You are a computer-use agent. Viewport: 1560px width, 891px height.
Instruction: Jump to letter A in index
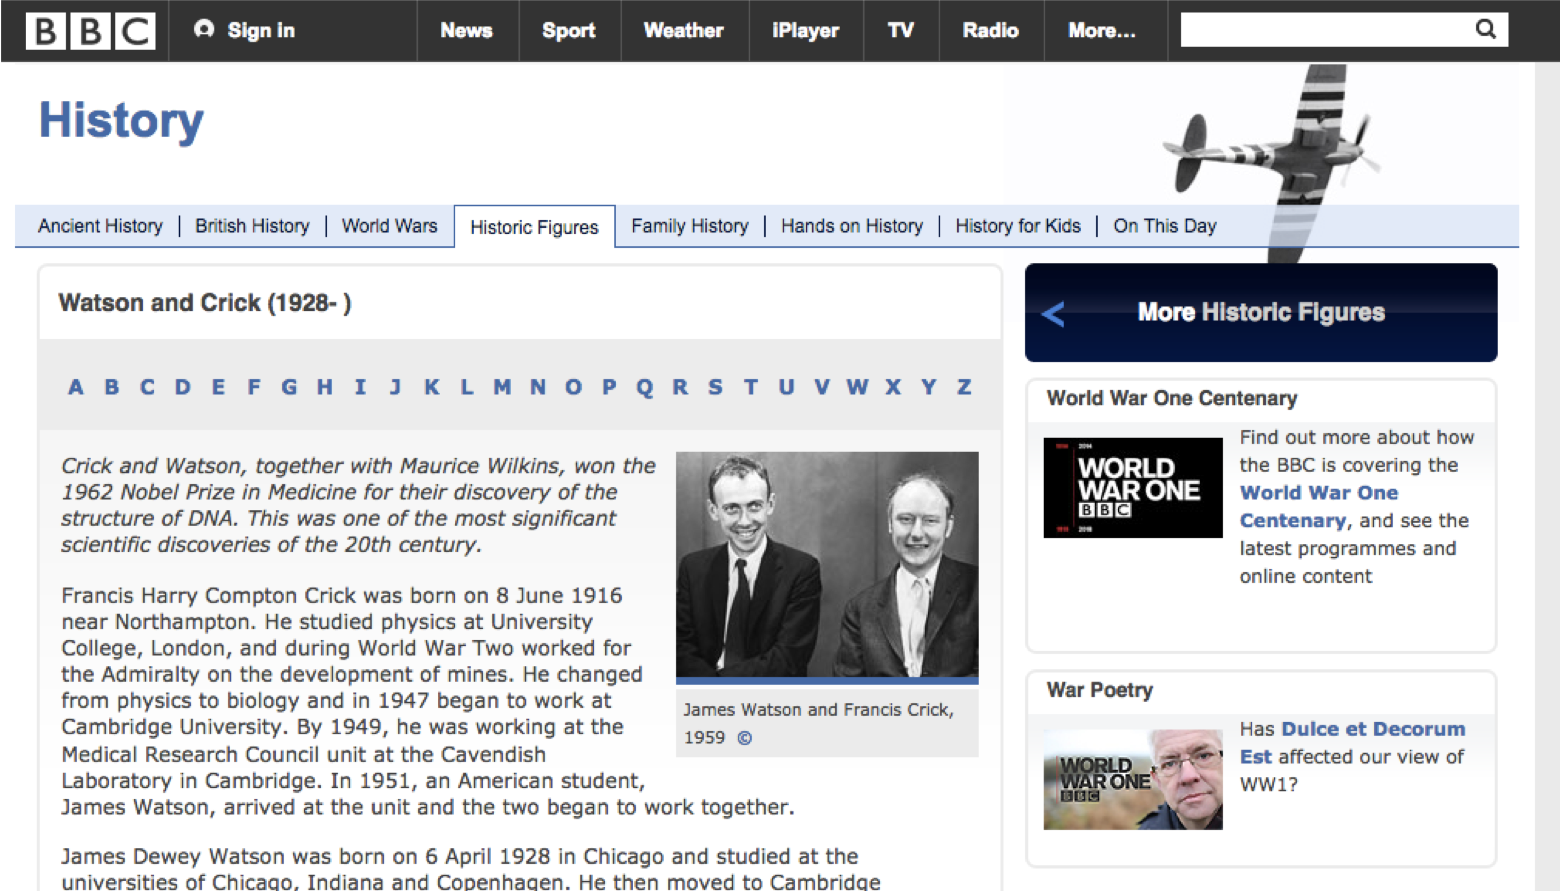coord(76,387)
